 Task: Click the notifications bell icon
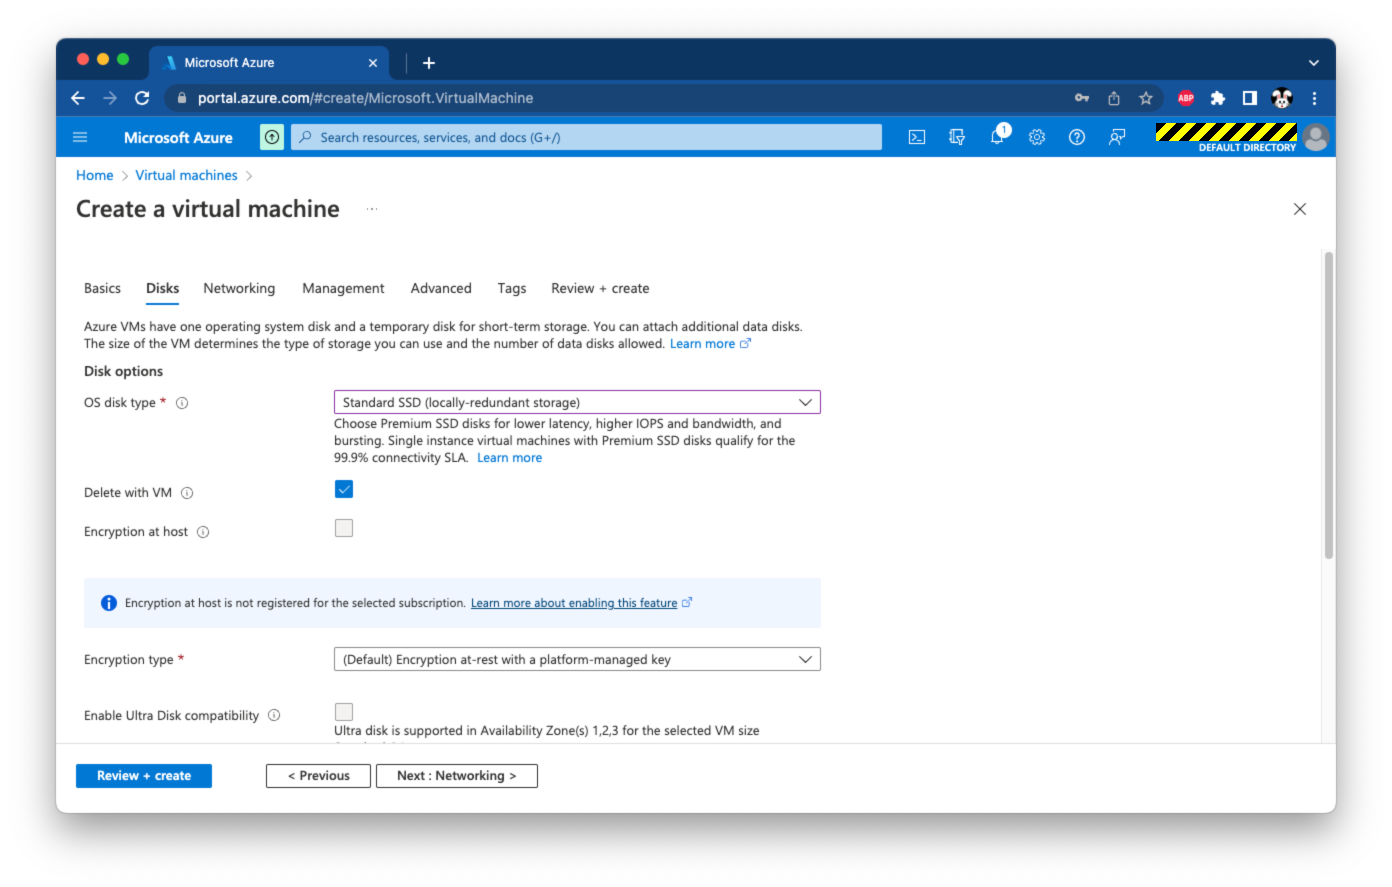997,137
